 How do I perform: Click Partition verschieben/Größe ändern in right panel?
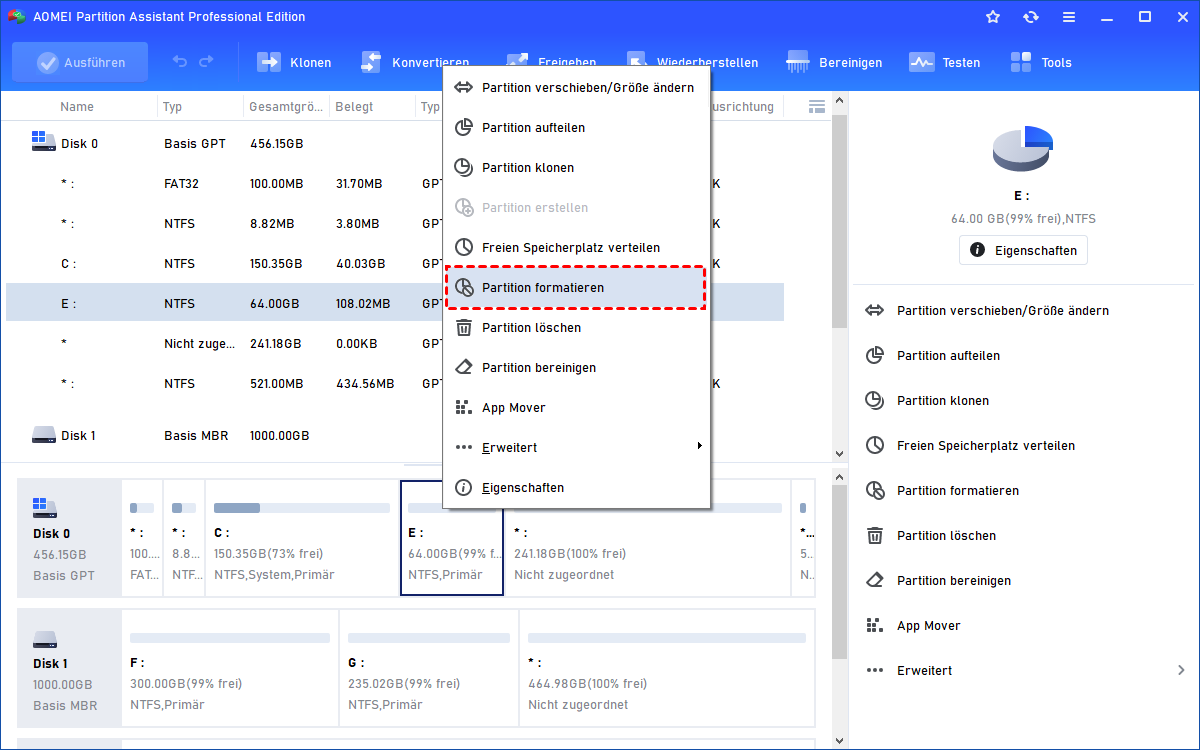coord(1002,311)
